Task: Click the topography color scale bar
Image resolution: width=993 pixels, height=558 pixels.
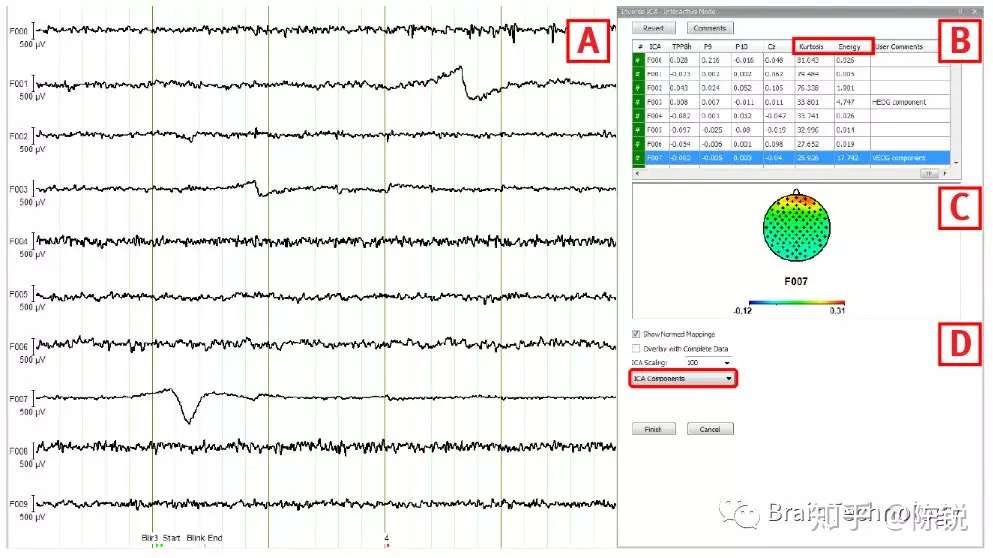Action: 796,303
